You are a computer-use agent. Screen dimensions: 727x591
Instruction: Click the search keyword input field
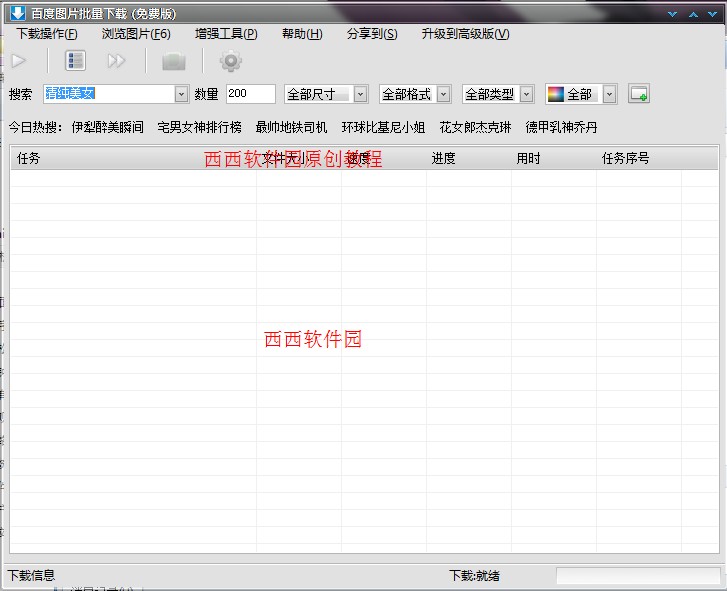pos(109,94)
